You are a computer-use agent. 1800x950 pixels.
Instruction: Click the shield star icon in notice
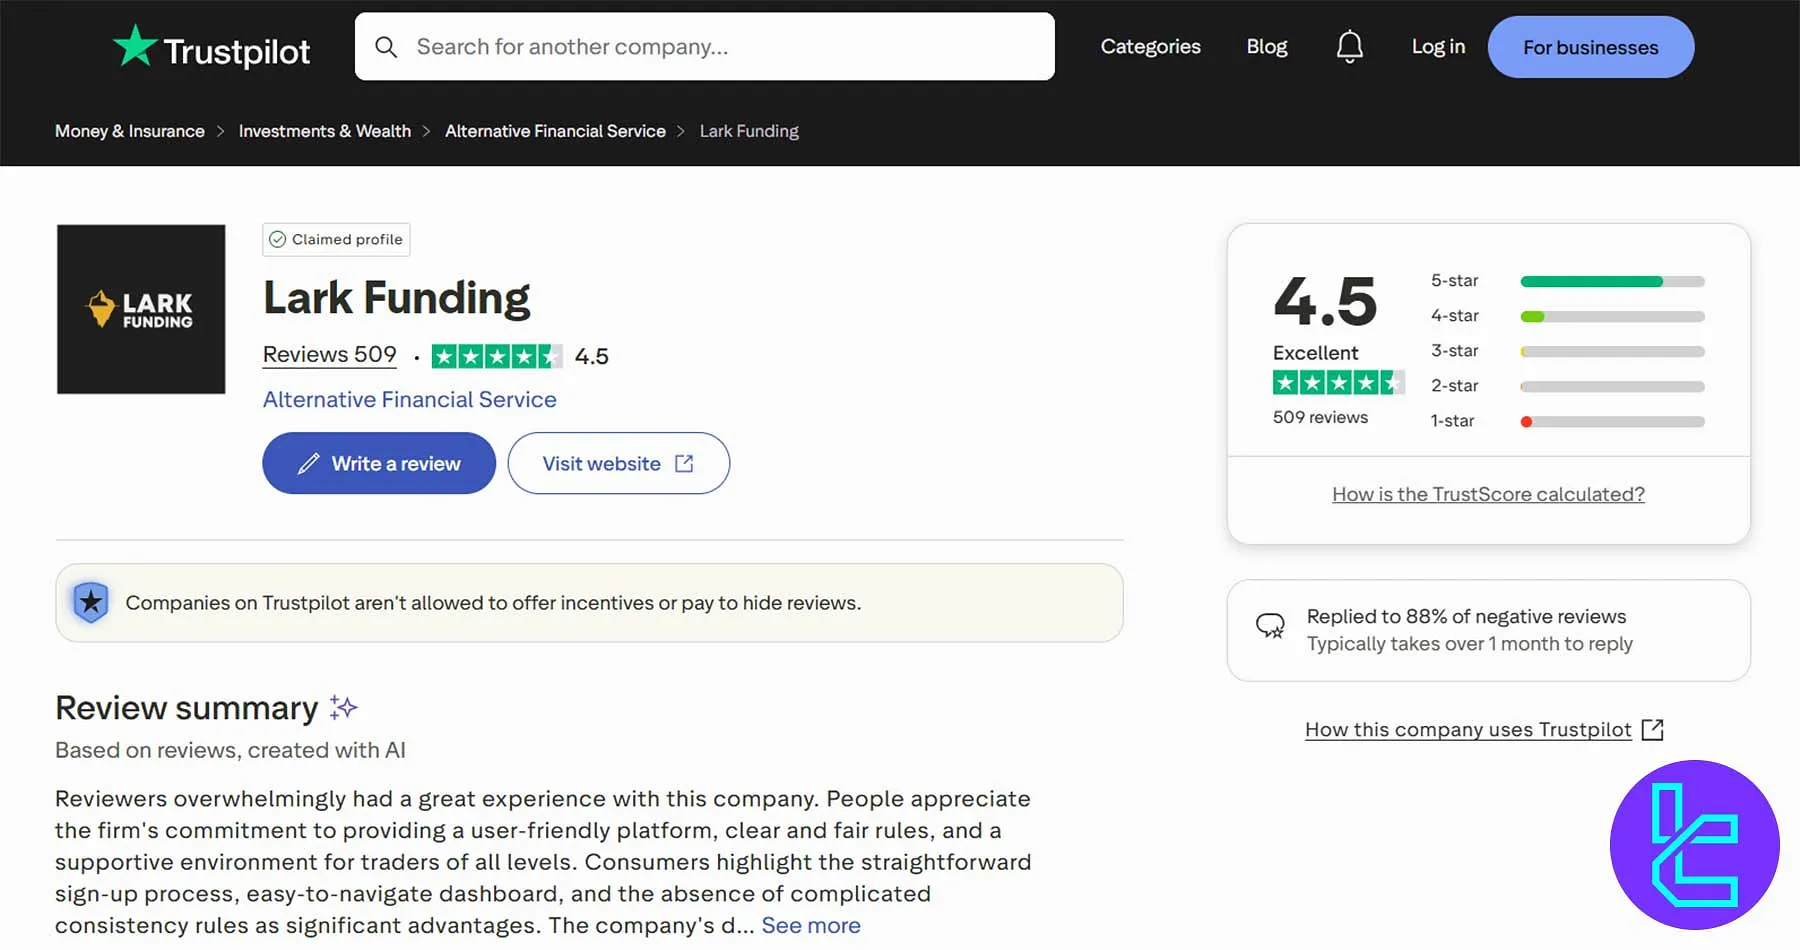[x=91, y=602]
